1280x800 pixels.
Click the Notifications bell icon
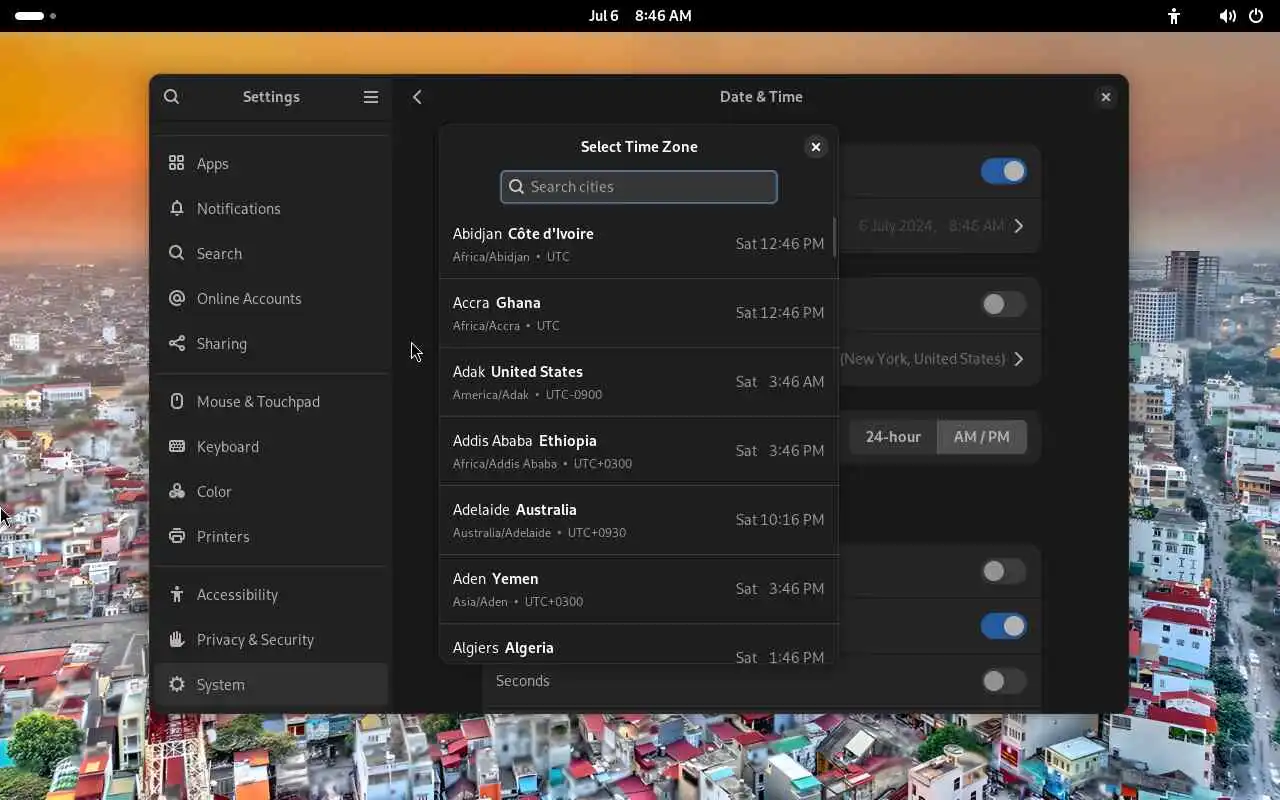click(x=177, y=208)
